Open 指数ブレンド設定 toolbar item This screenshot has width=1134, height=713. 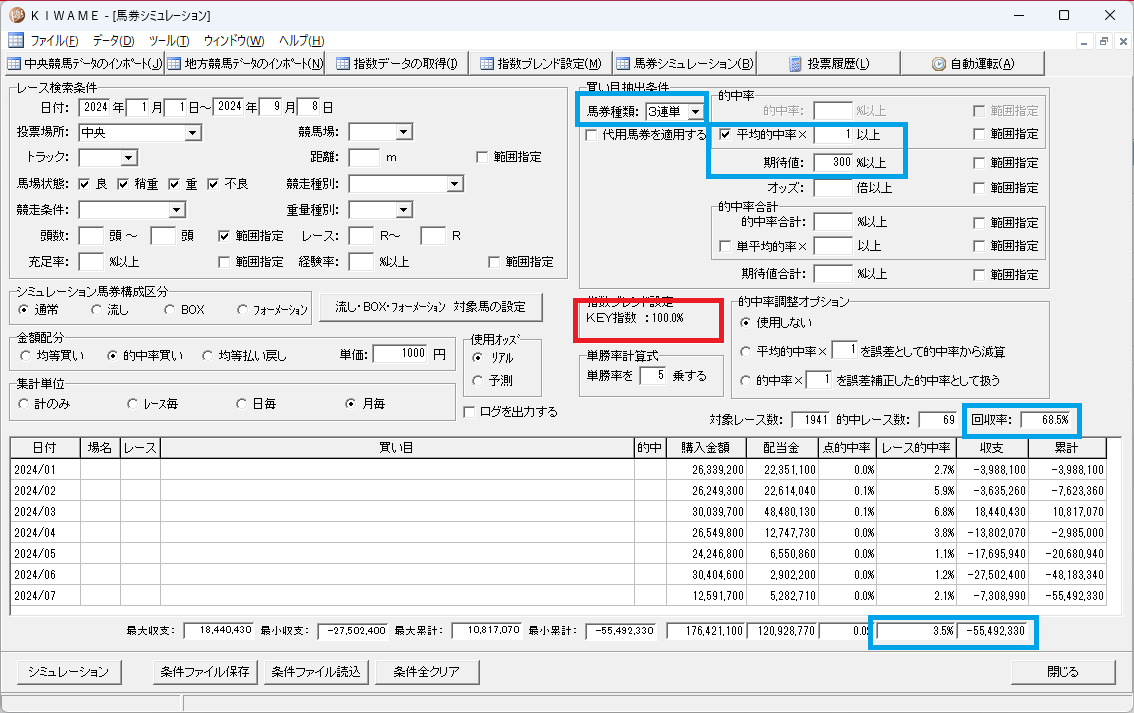pos(540,64)
